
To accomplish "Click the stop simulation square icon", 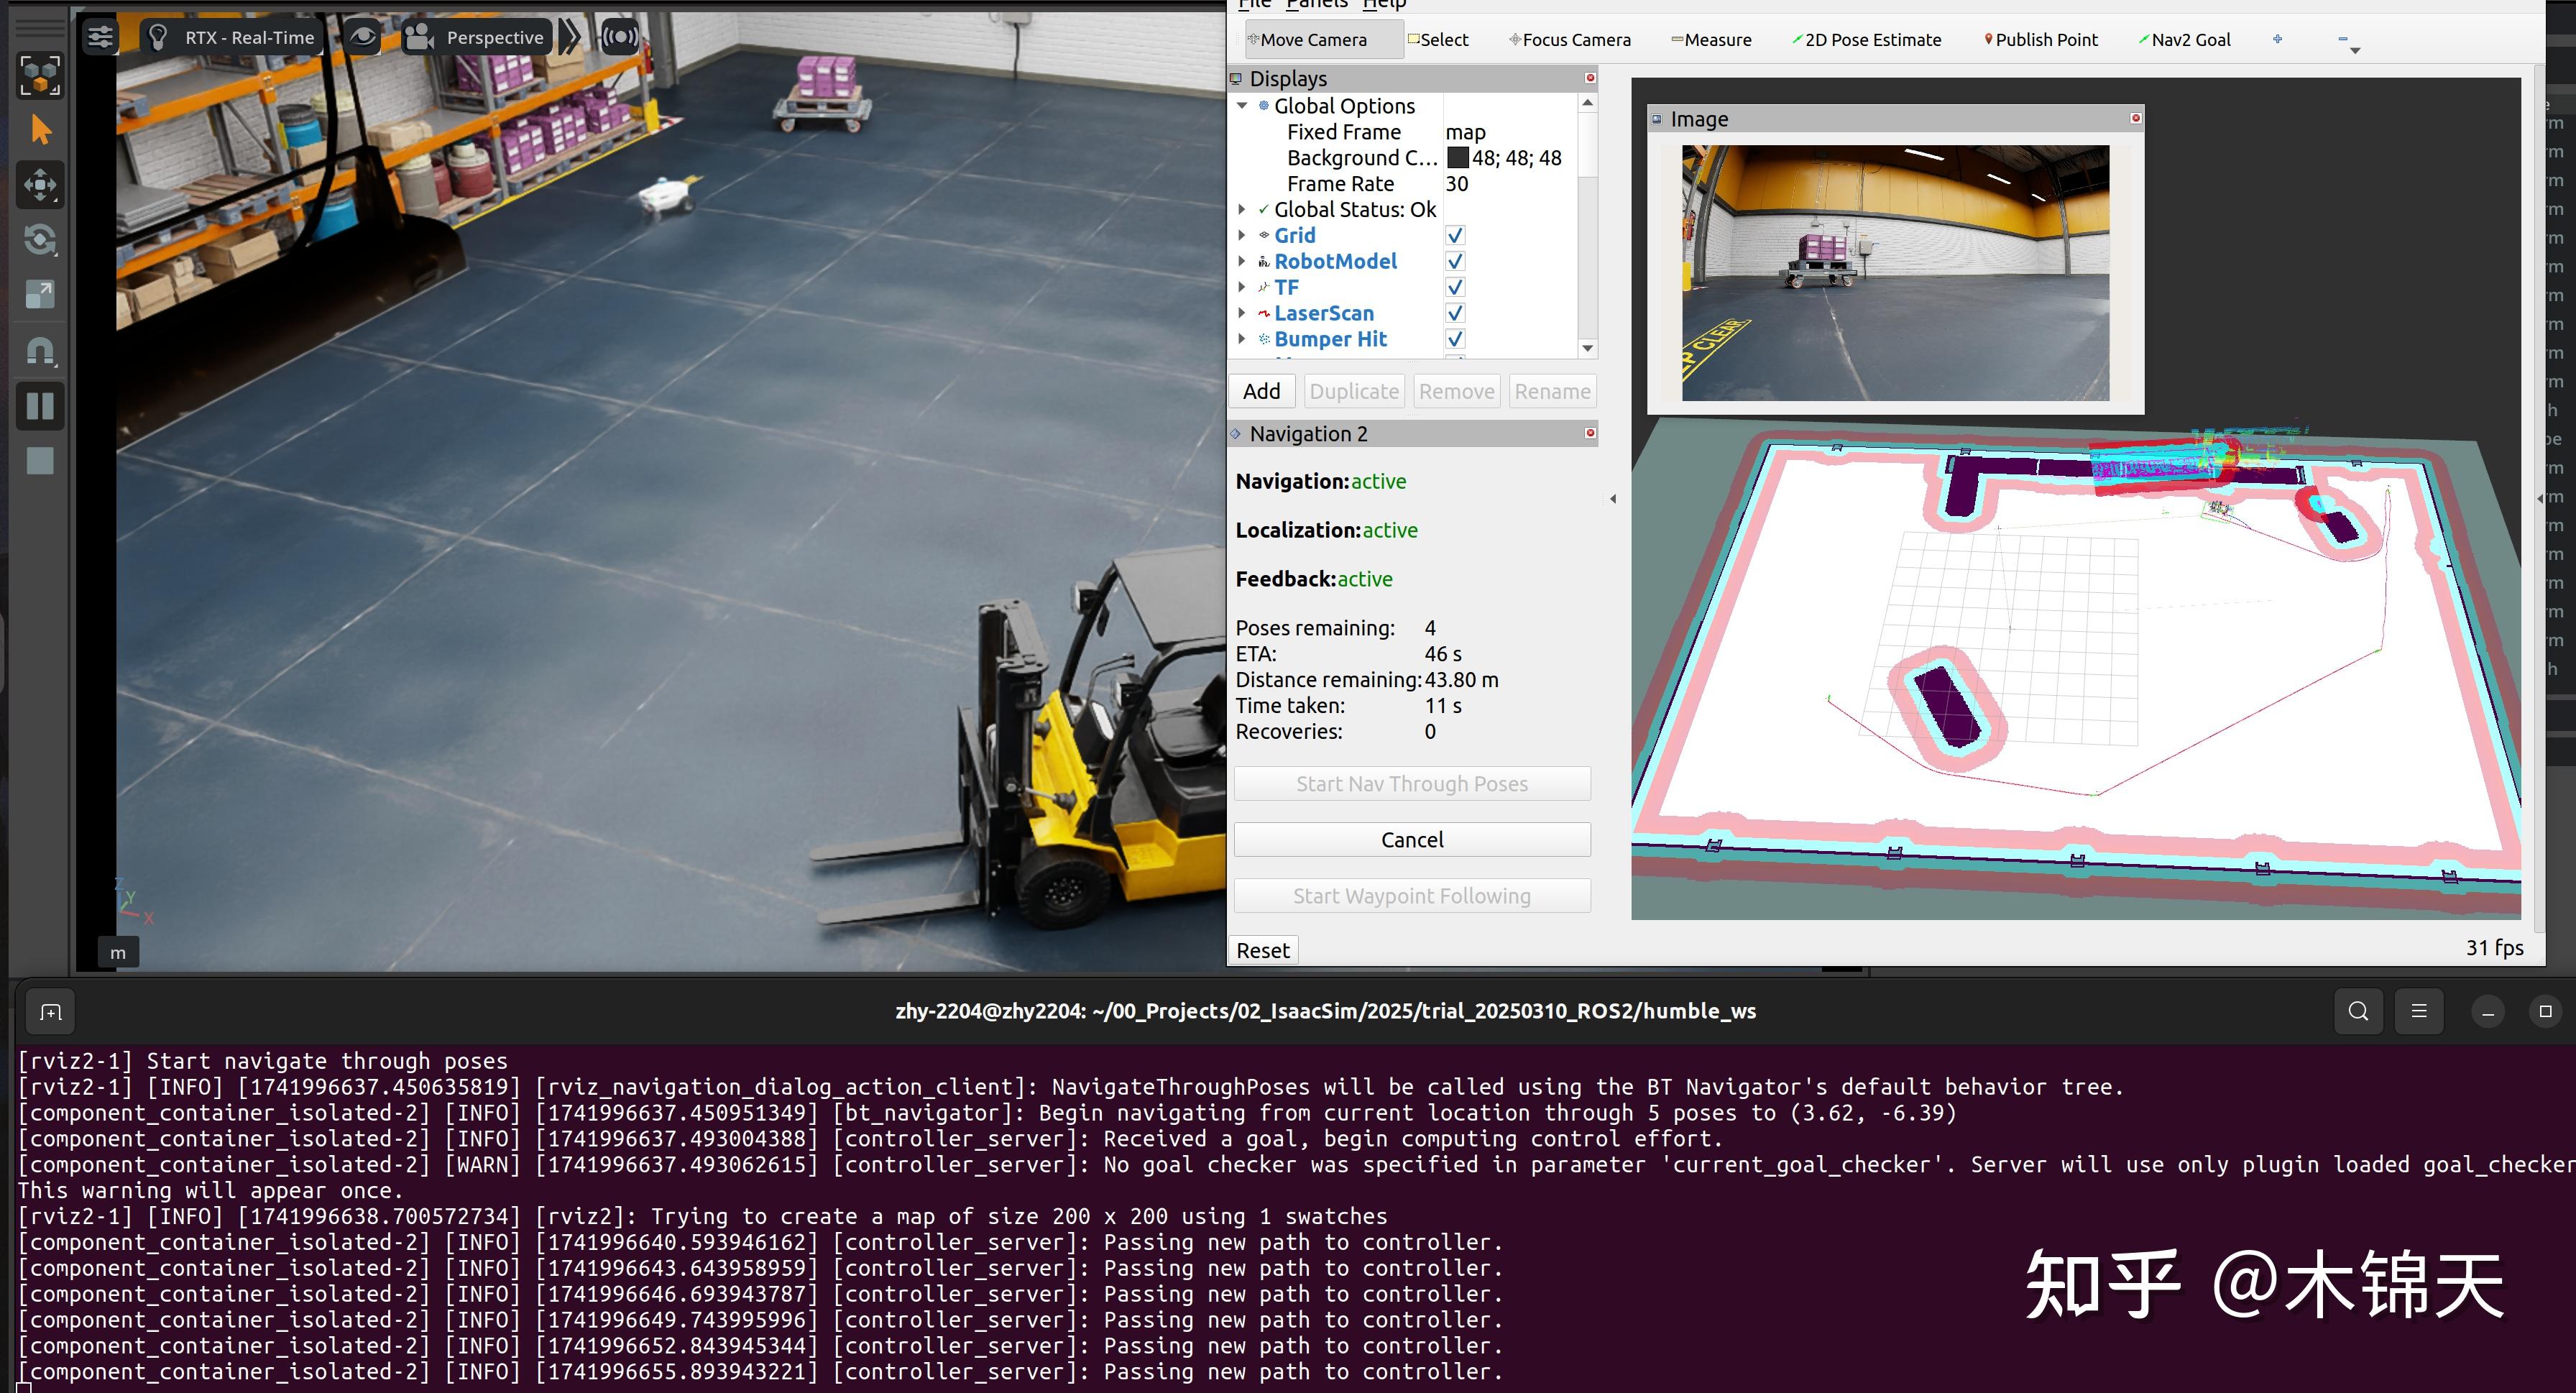I will coord(40,461).
